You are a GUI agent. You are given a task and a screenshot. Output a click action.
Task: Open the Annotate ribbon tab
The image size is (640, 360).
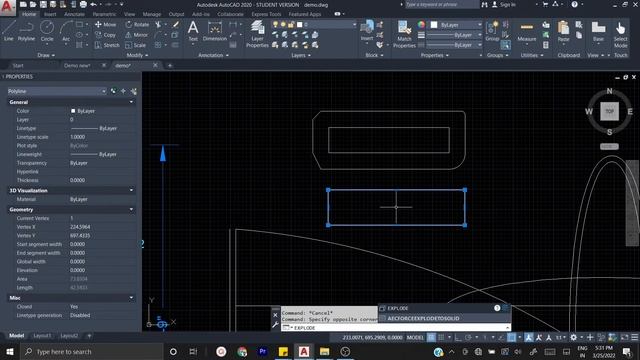pos(74,14)
